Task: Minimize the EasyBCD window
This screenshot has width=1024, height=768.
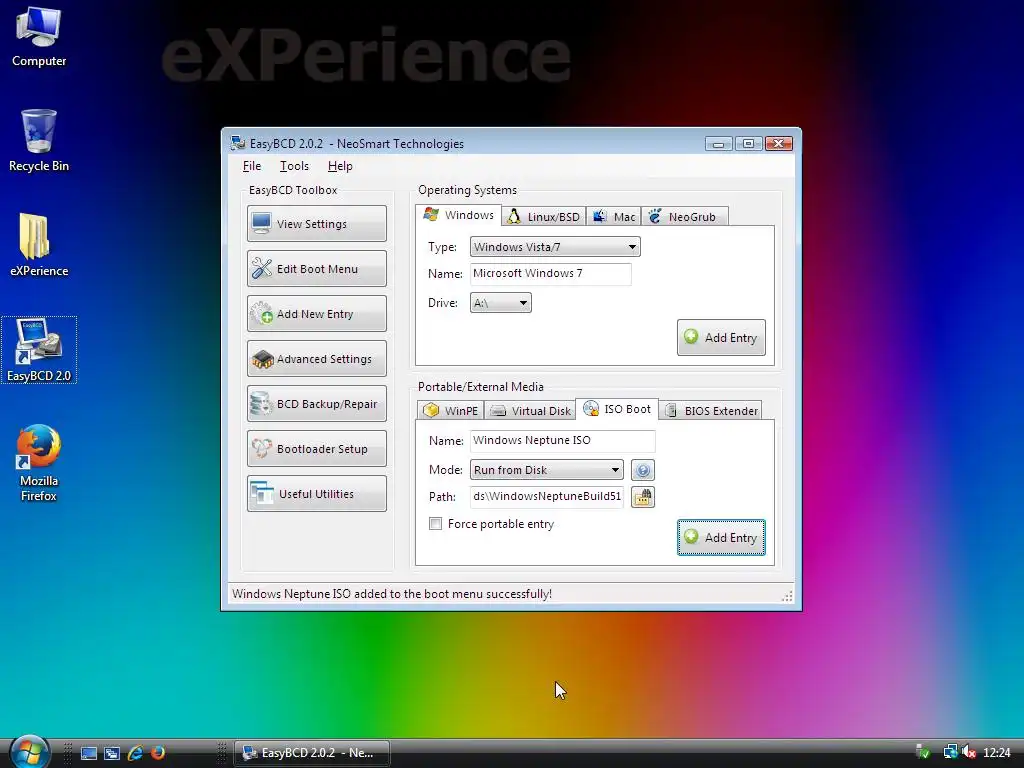Action: 718,143
